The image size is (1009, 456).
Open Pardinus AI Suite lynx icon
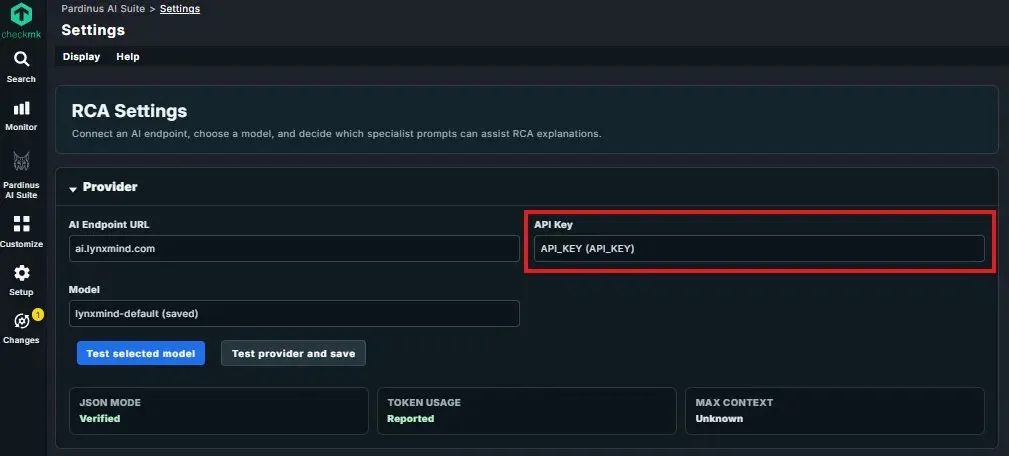[21, 162]
